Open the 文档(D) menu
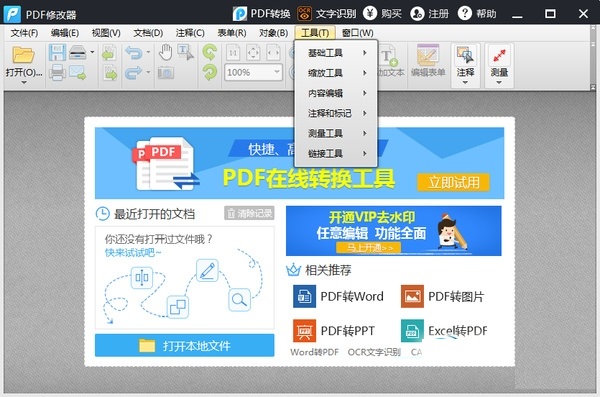The image size is (600, 397). pos(148,33)
